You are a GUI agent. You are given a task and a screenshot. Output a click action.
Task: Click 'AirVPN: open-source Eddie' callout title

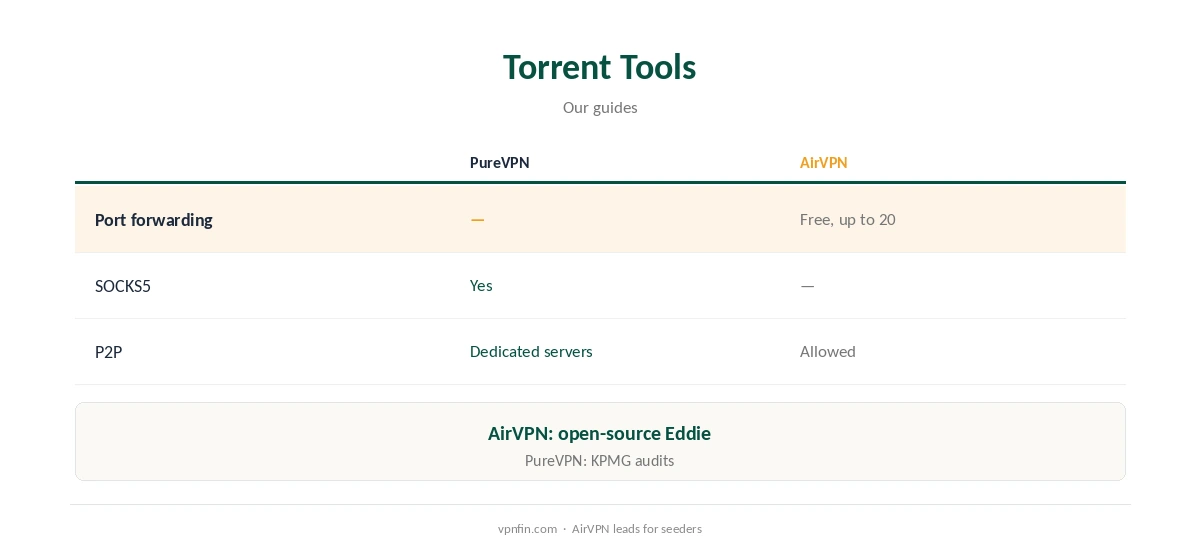tap(600, 433)
